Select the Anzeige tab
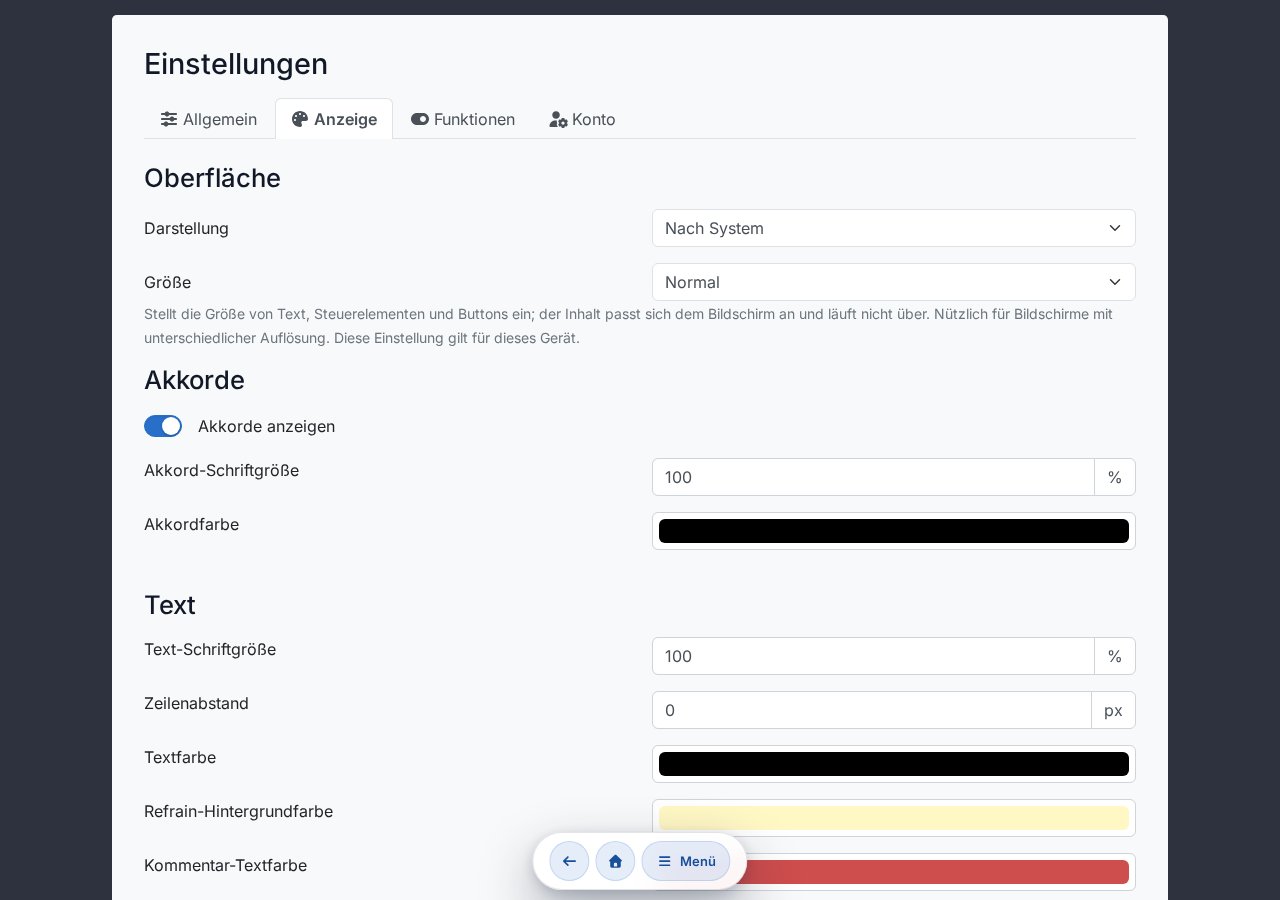Screen dimensions: 1280x900 (x=334, y=119)
